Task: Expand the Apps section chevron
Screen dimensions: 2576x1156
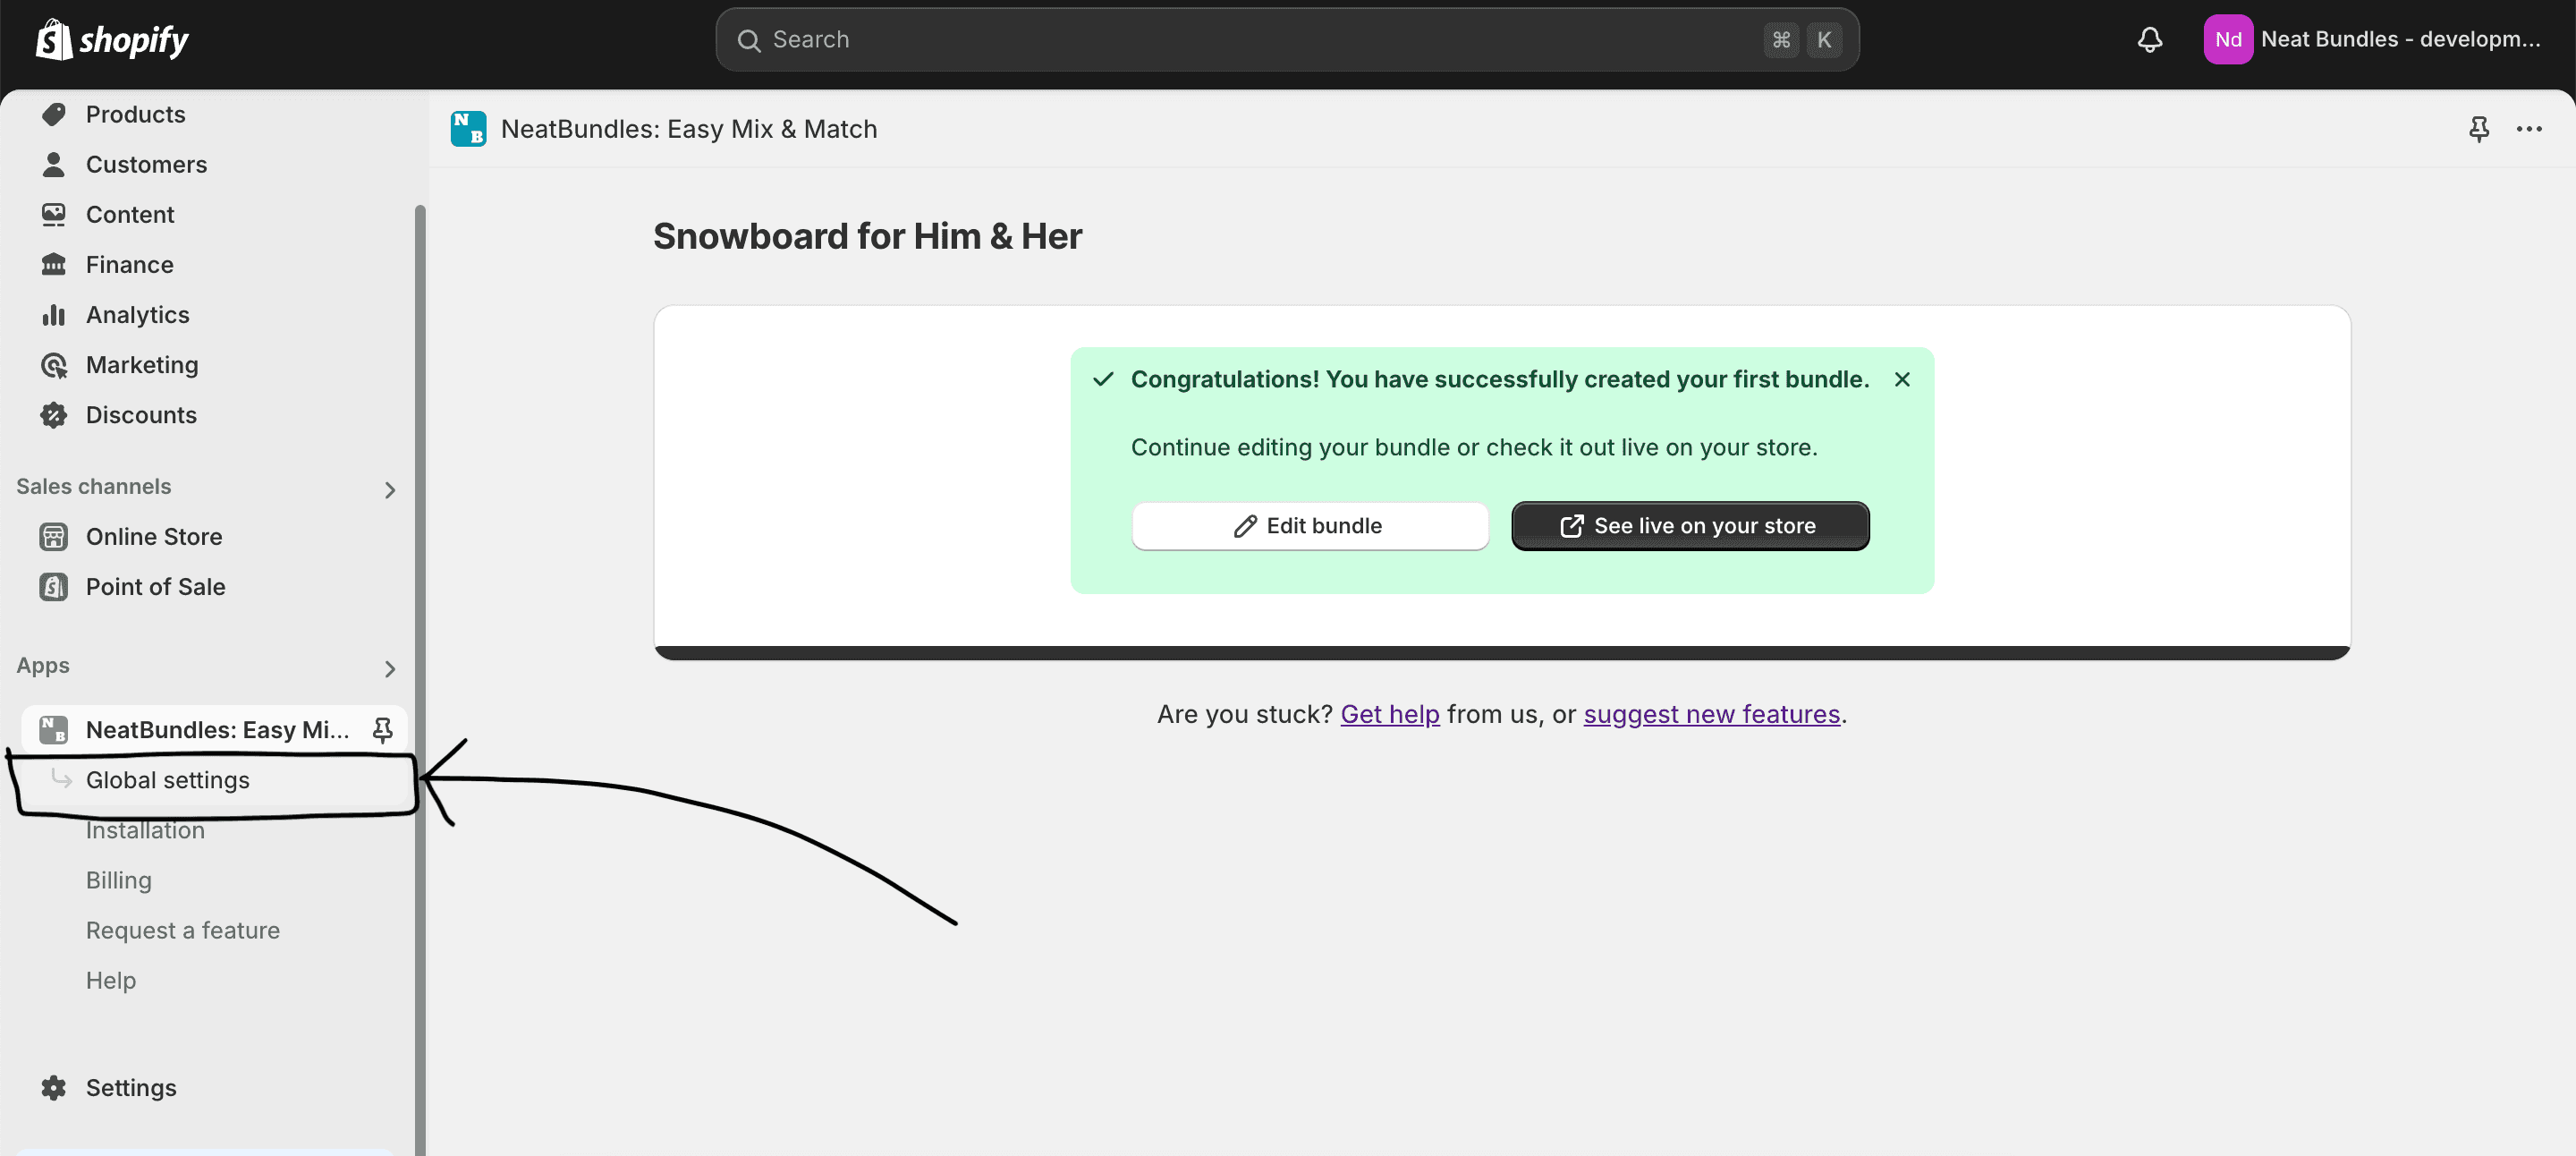Action: (389, 669)
